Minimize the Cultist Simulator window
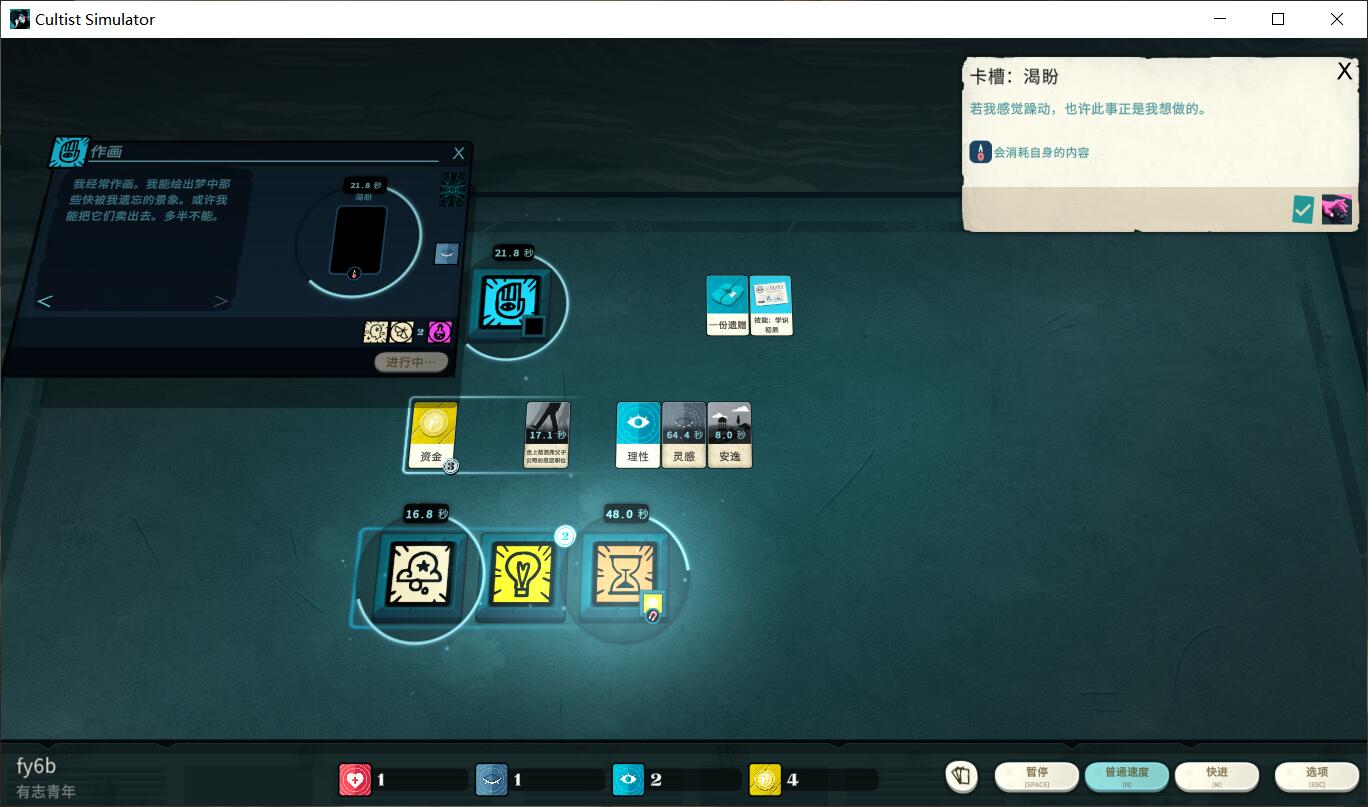 [x=1220, y=19]
